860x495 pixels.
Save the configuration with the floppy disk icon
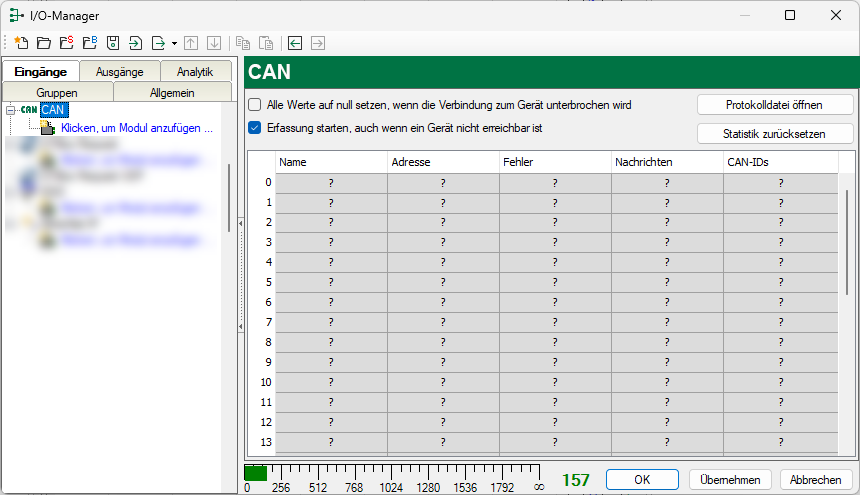(x=113, y=43)
